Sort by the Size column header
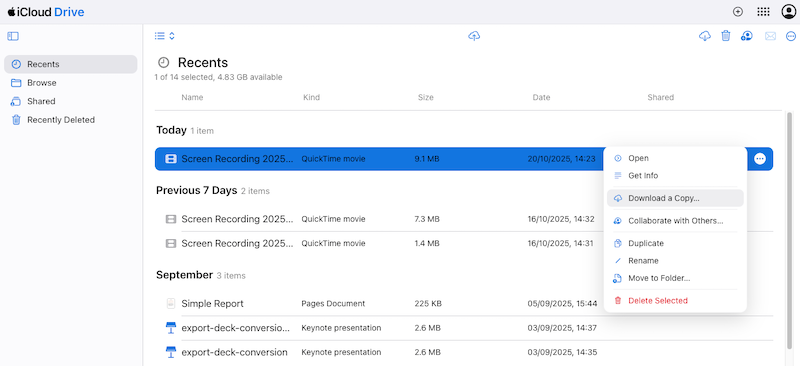 point(426,97)
